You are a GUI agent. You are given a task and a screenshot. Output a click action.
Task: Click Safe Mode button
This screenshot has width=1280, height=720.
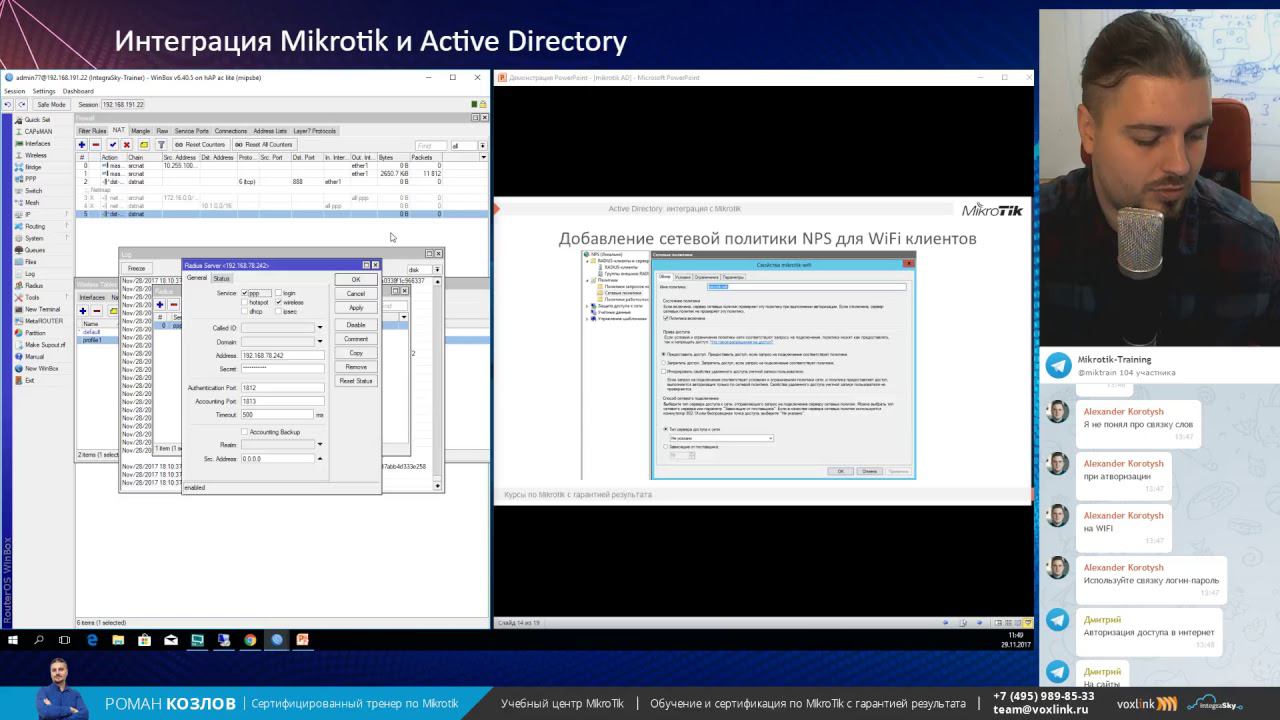click(x=51, y=104)
